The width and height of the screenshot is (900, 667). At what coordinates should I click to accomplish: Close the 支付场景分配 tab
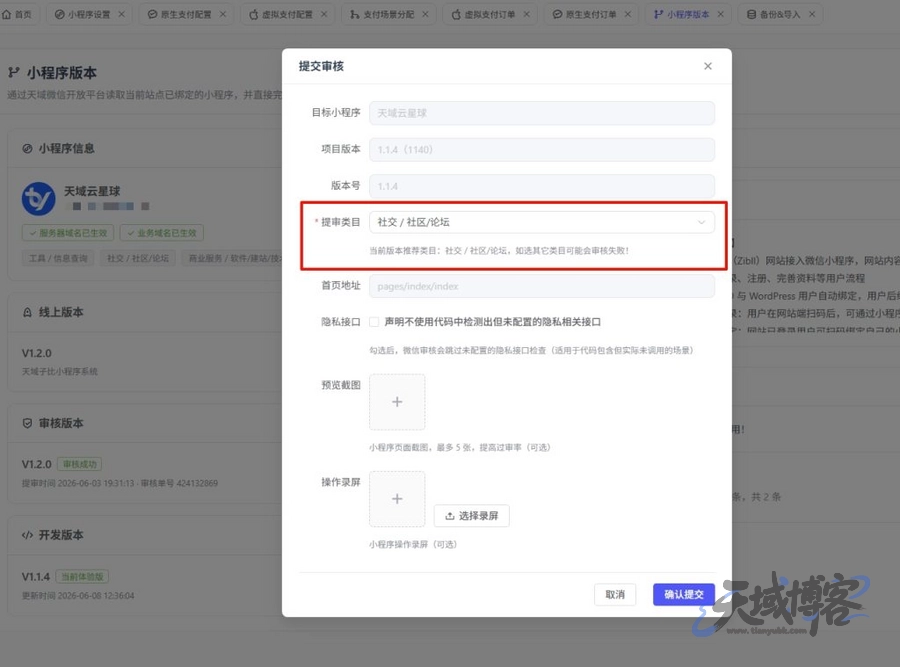pos(425,14)
